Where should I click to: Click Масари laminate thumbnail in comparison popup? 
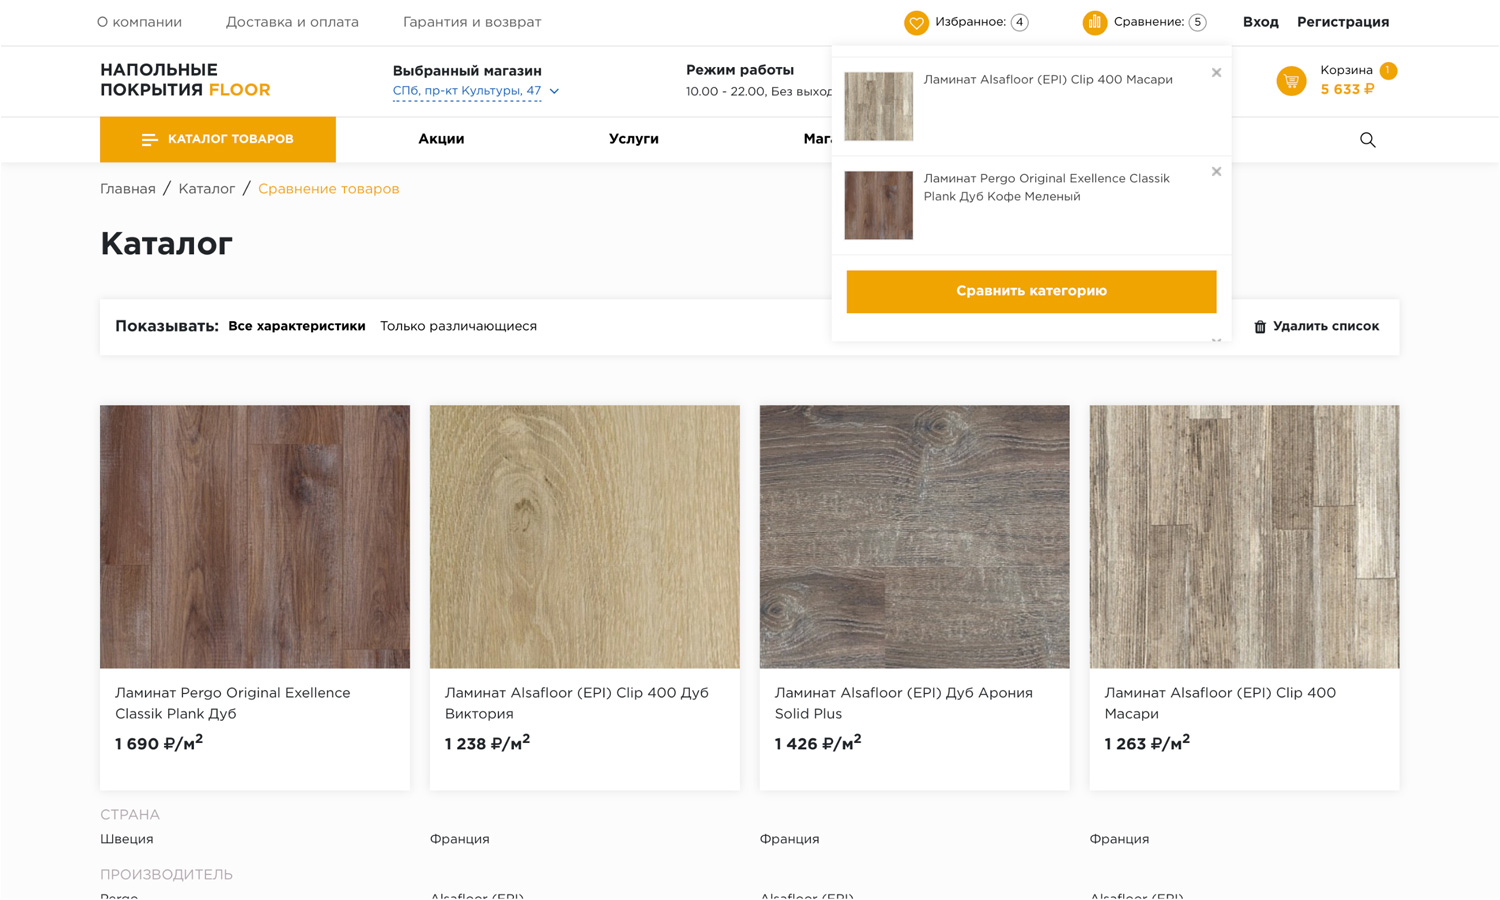878,106
